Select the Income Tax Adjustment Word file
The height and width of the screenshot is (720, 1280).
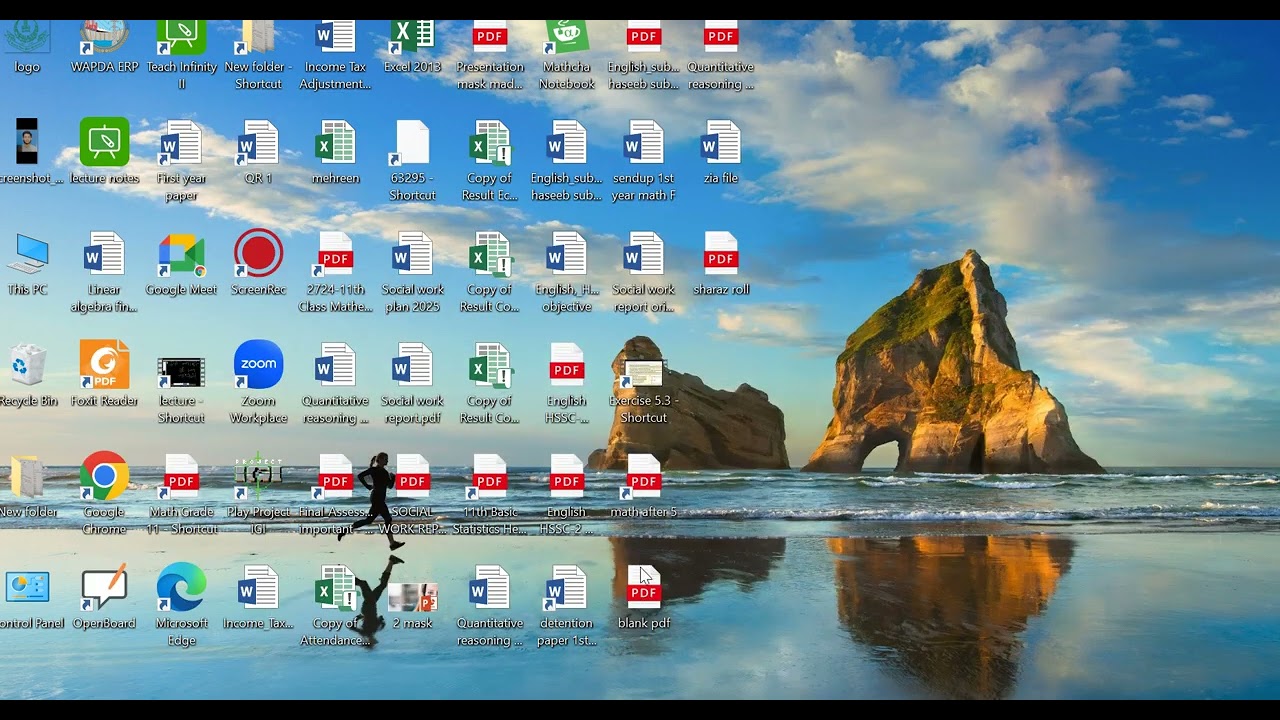pyautogui.click(x=335, y=55)
